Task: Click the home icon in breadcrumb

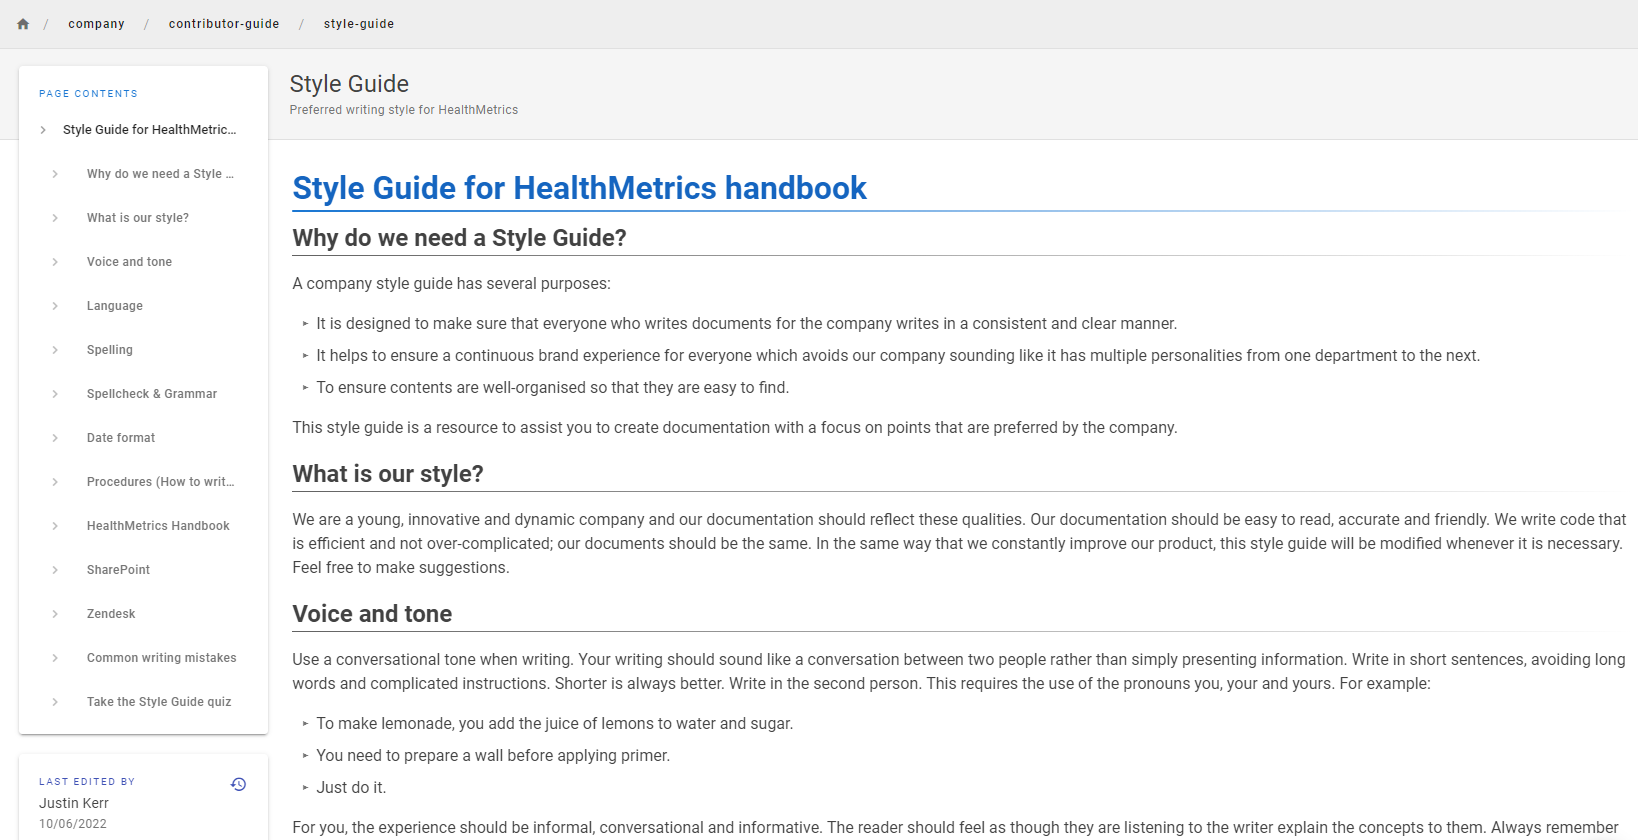Action: click(23, 24)
